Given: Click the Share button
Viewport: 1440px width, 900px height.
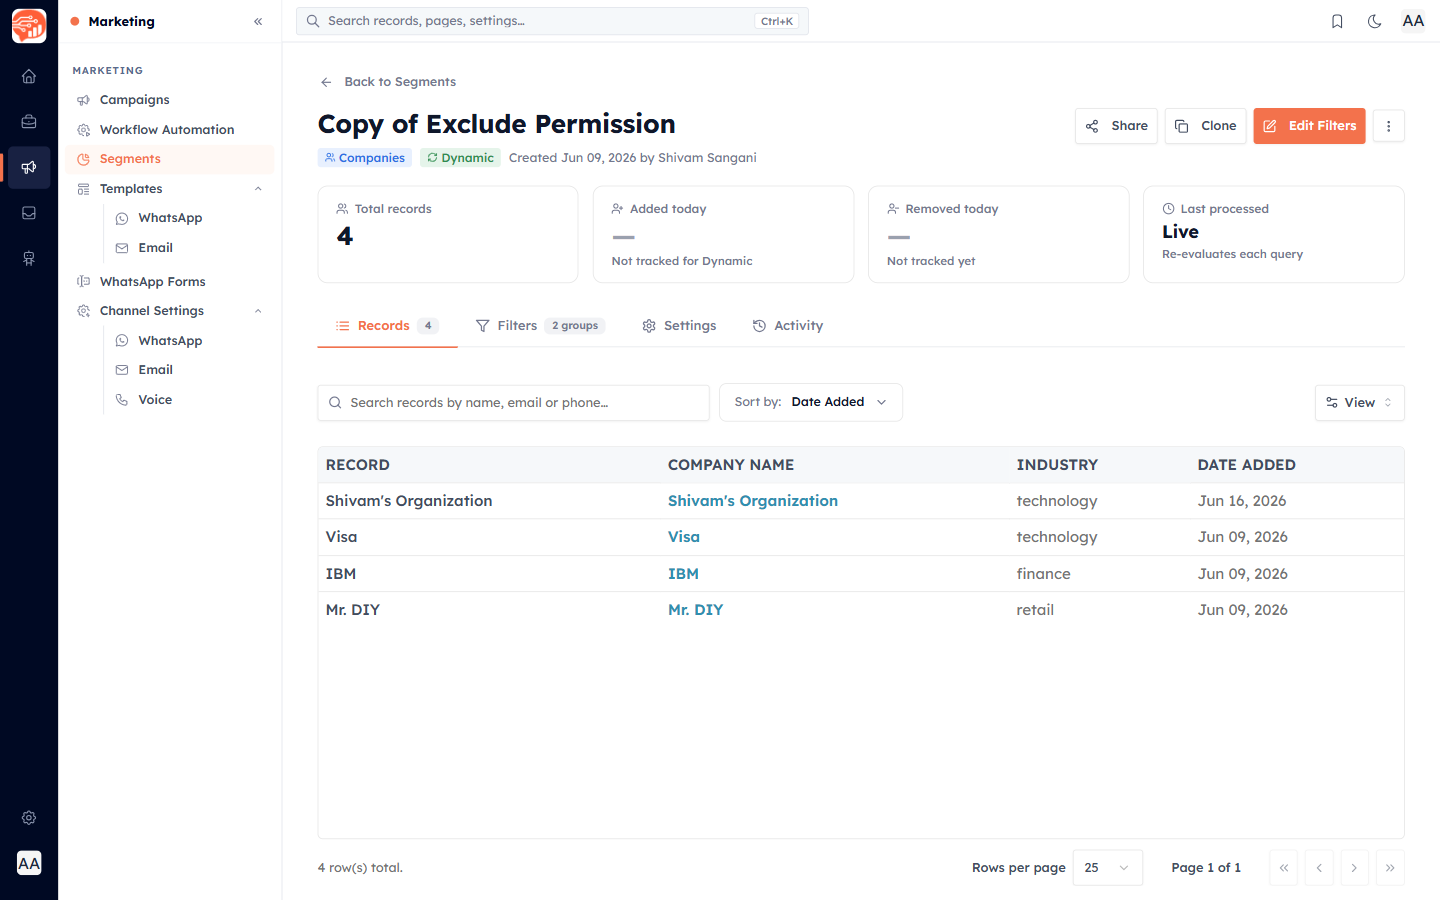Looking at the screenshot, I should point(1116,126).
